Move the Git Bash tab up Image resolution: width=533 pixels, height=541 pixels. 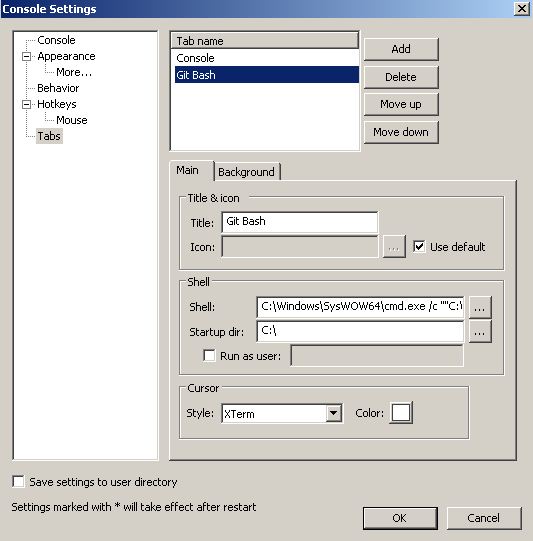(x=401, y=104)
